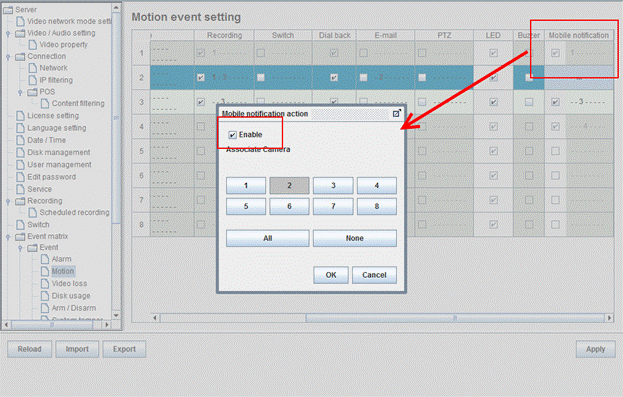Select Motion event tree item
The height and width of the screenshot is (397, 623).
63,271
